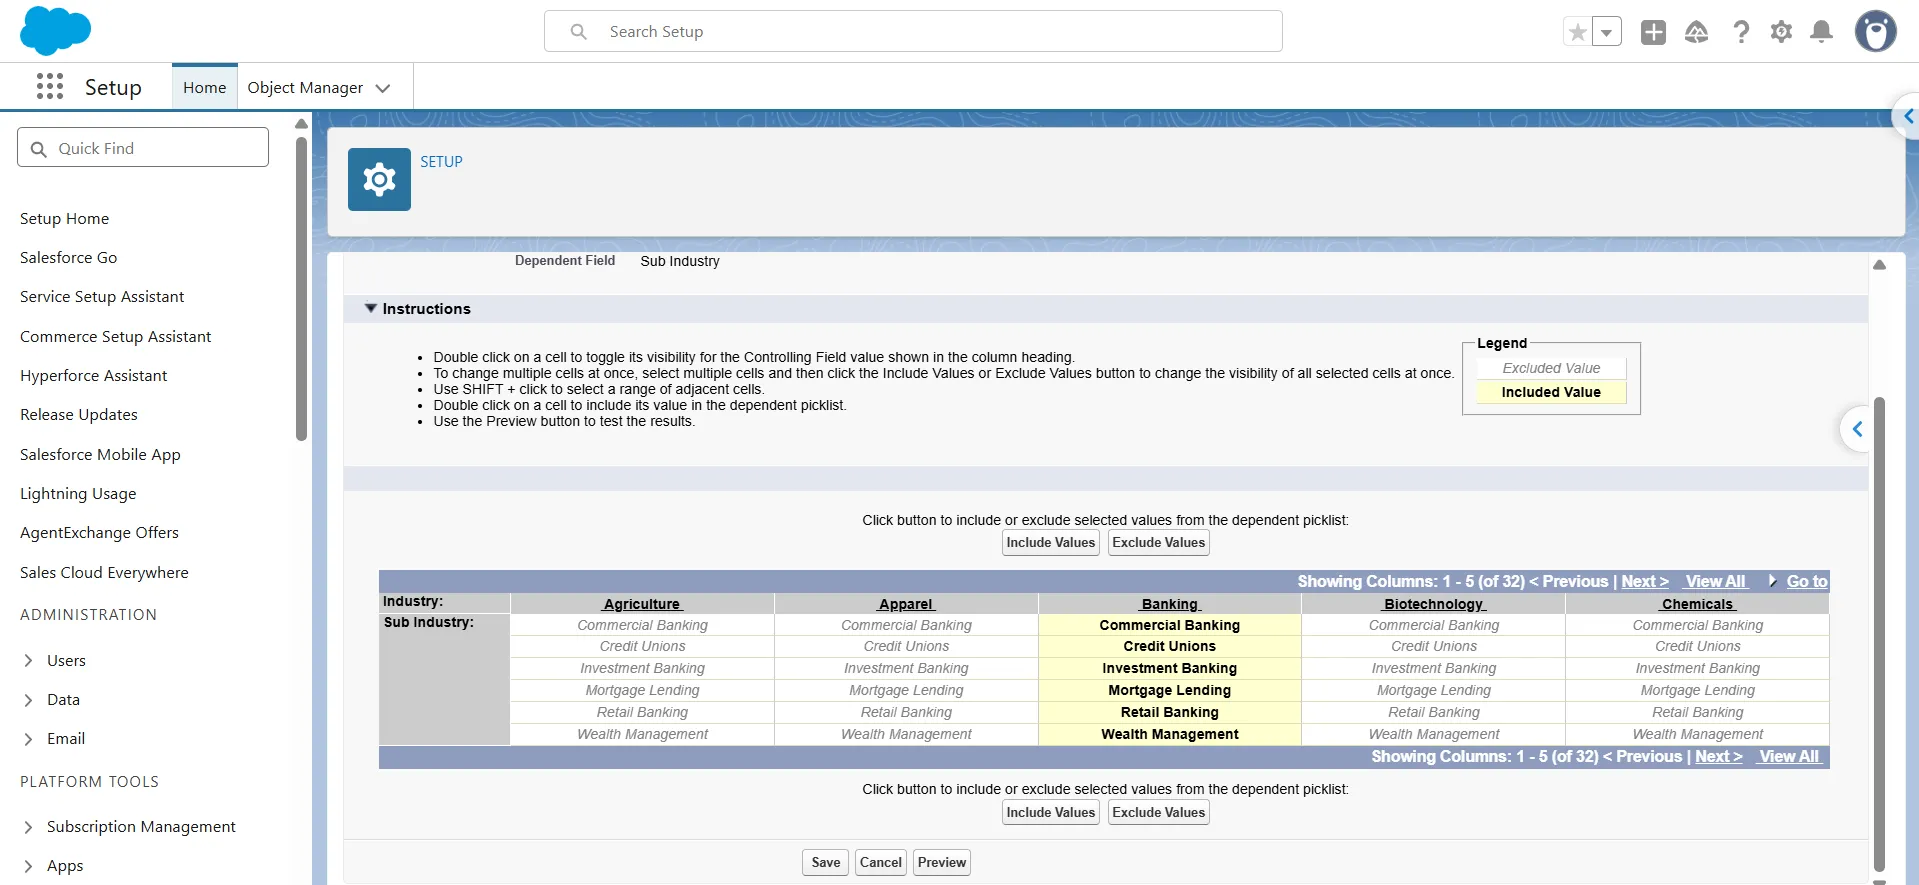The width and height of the screenshot is (1919, 885).
Task: Open Commerce Setup Assistant
Action: tap(115, 337)
